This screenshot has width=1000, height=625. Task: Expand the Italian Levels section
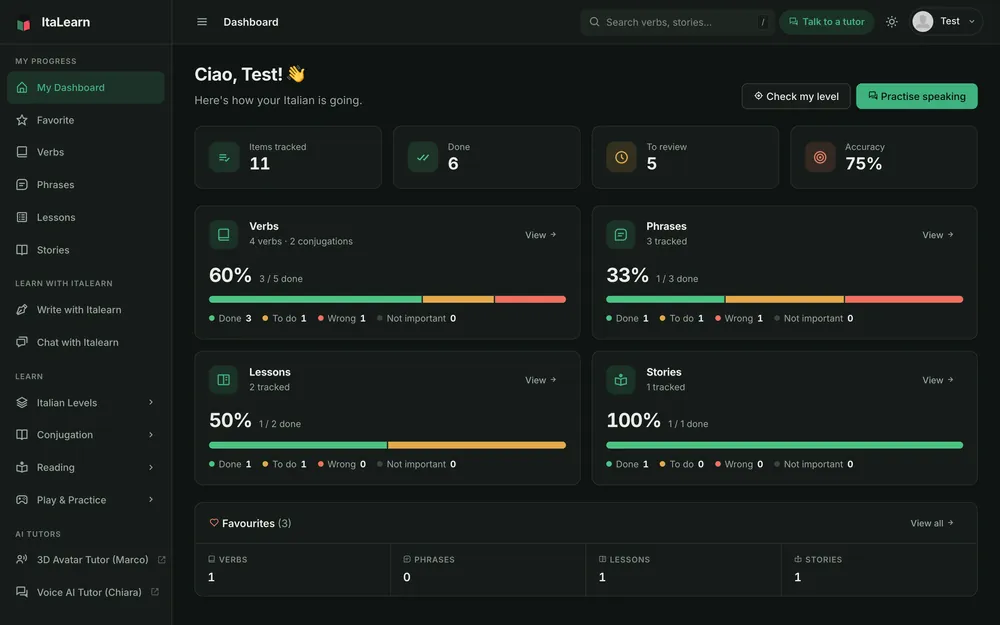tap(85, 402)
